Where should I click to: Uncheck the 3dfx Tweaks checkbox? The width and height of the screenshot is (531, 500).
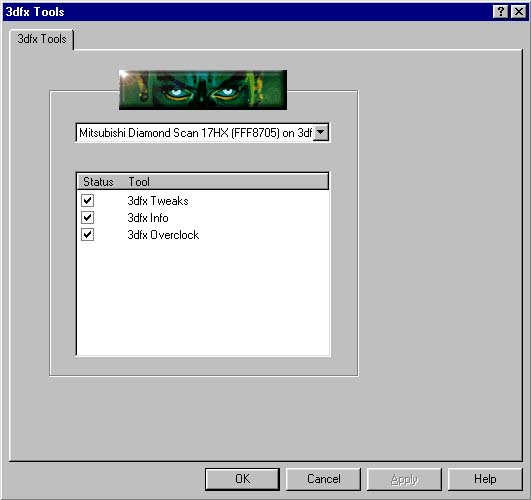click(x=88, y=200)
